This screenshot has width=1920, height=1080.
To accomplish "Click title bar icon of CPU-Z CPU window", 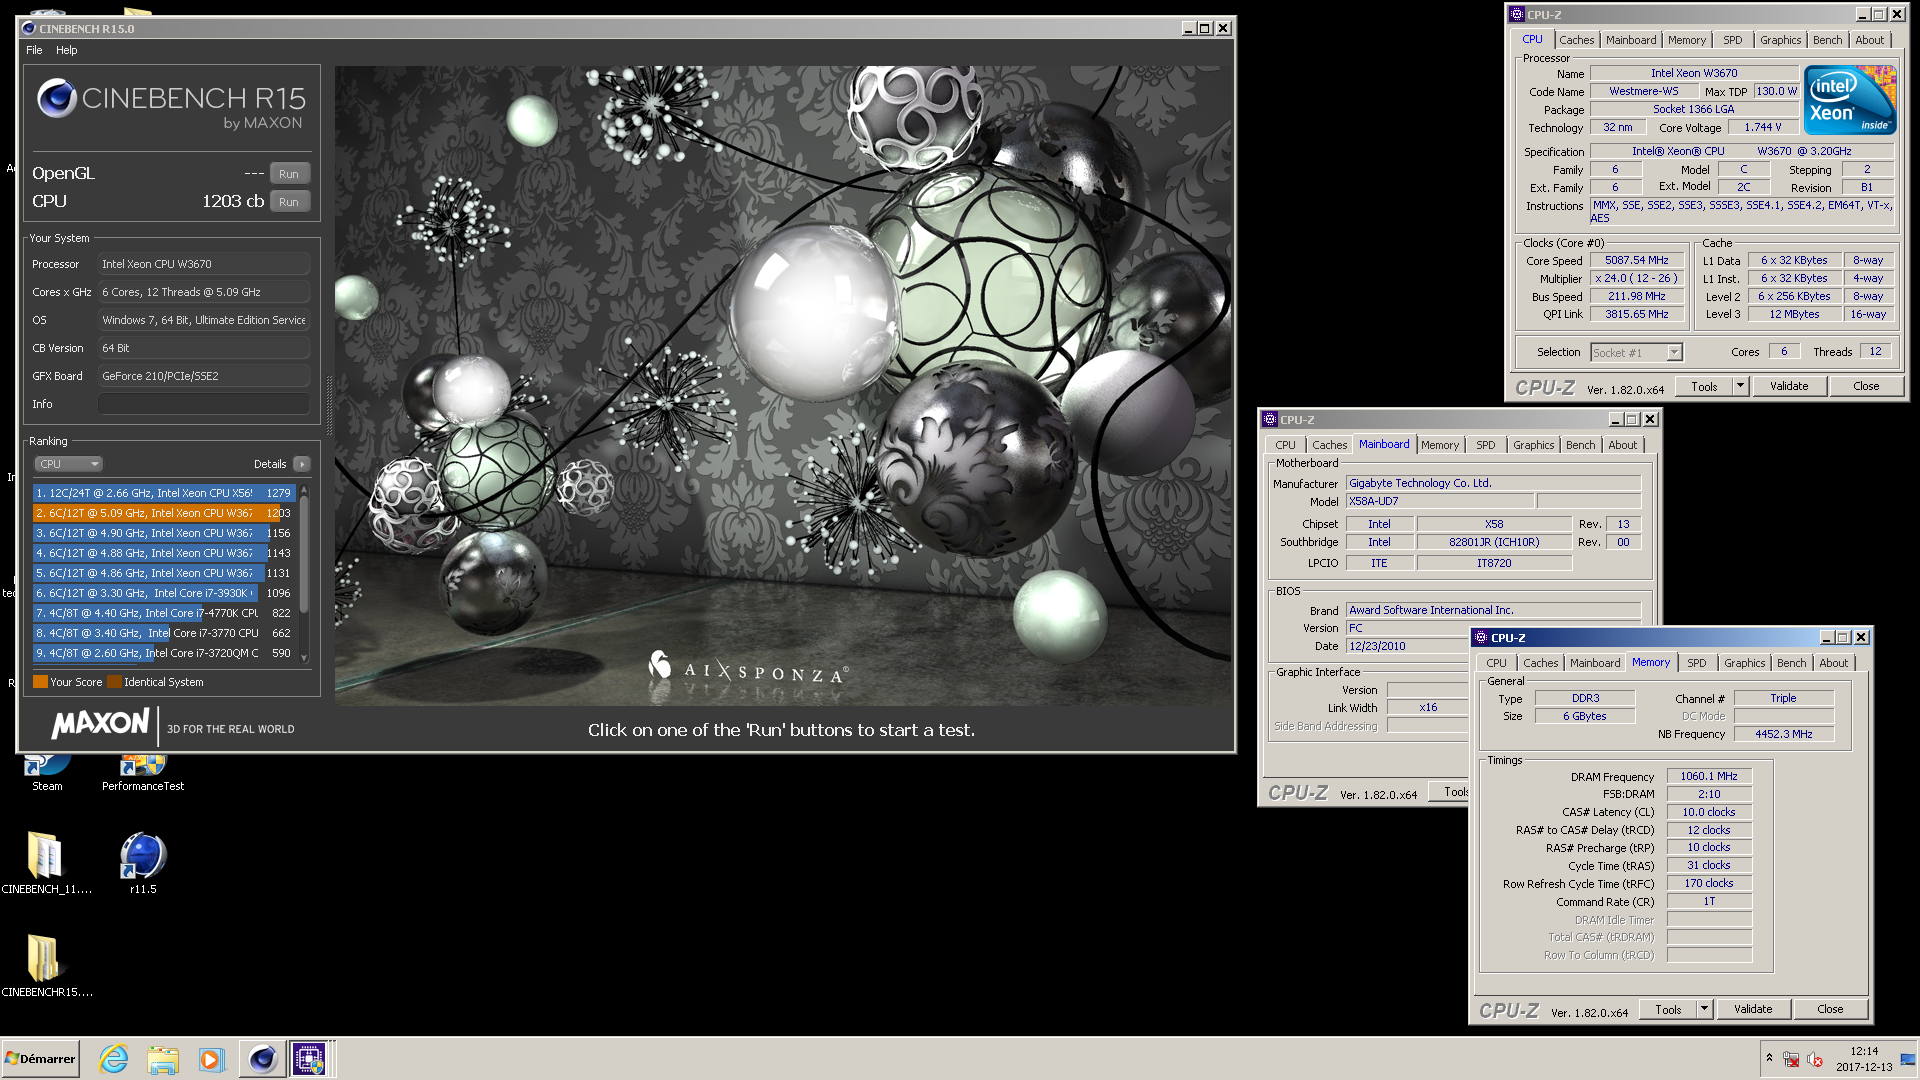I will point(1517,14).
